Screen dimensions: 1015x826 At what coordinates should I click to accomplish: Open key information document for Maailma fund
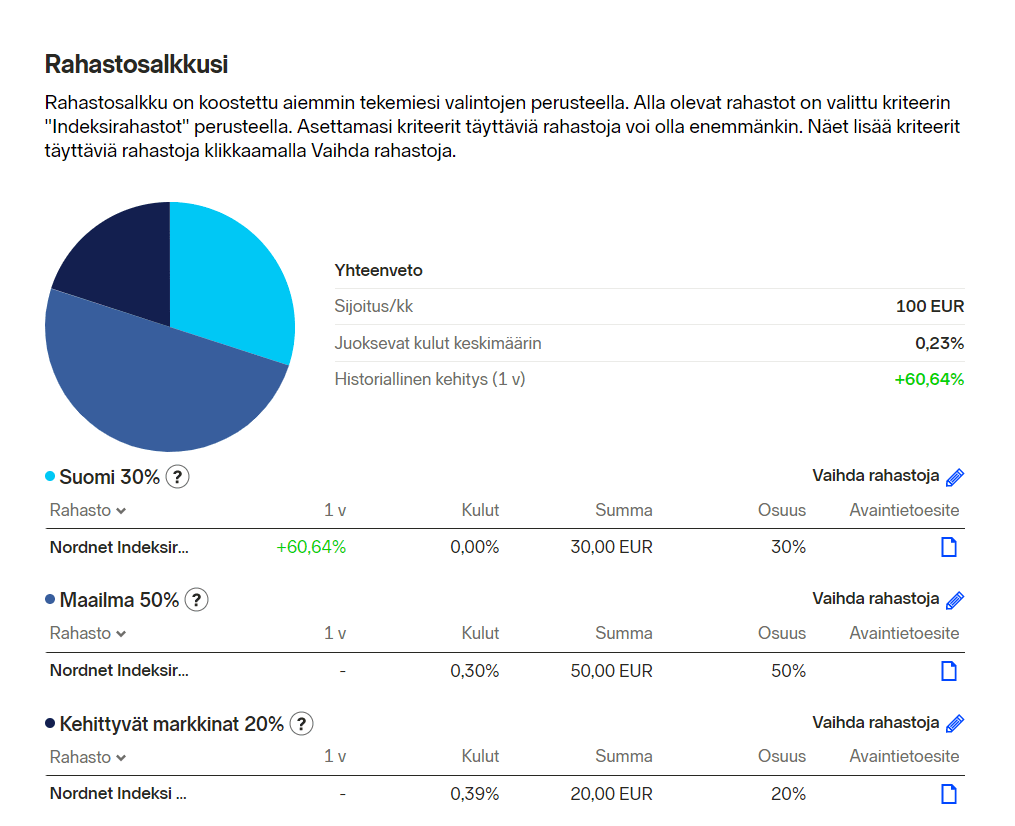[x=949, y=670]
